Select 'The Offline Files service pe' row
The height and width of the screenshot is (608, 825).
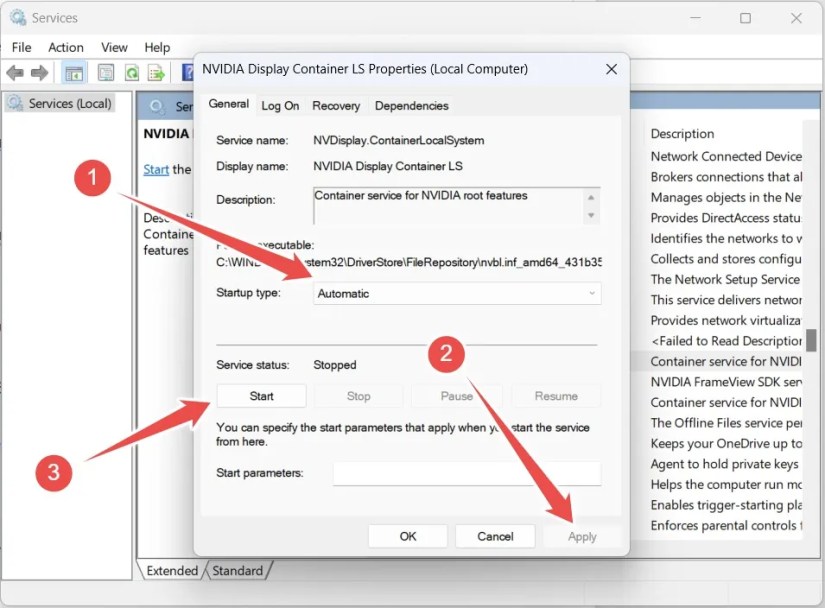(x=726, y=423)
